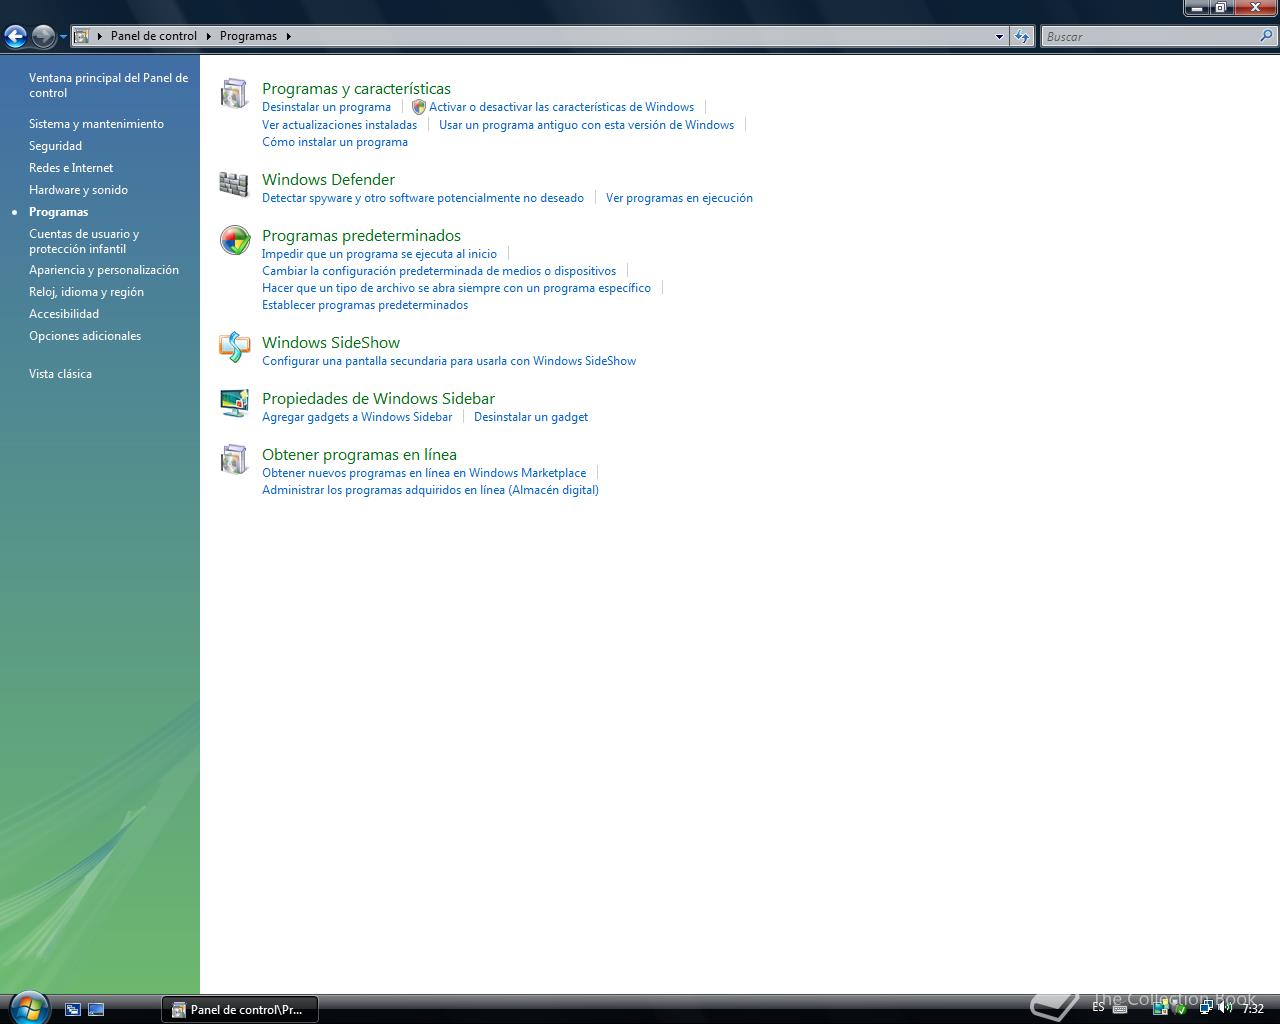Click the Propiedades de Windows Sidebar icon

pos(234,403)
